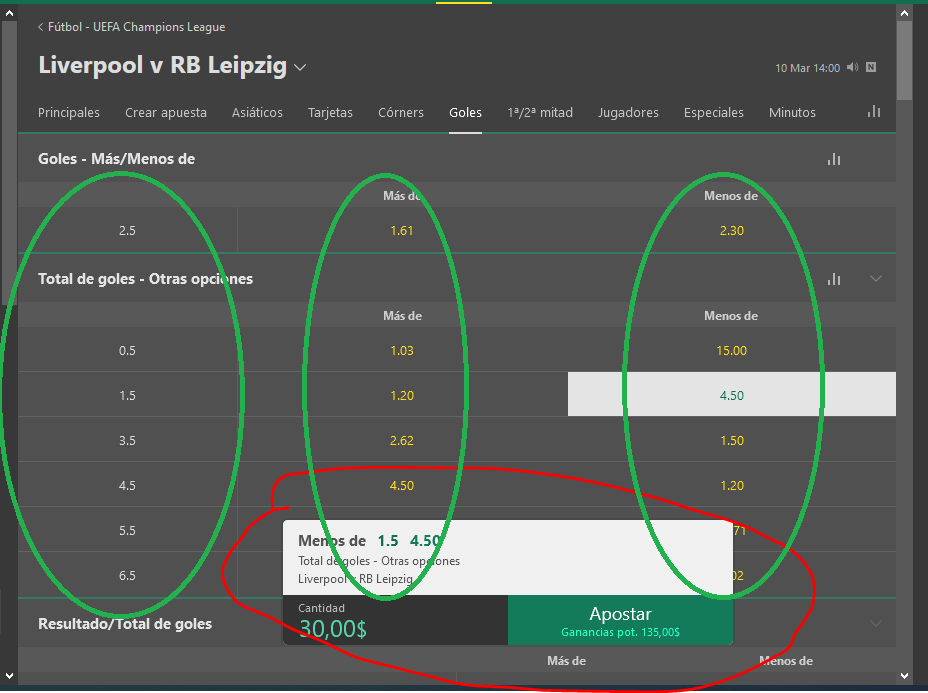This screenshot has height=693, width=928.
Task: Switch to the Córners tab
Action: pyautogui.click(x=401, y=112)
